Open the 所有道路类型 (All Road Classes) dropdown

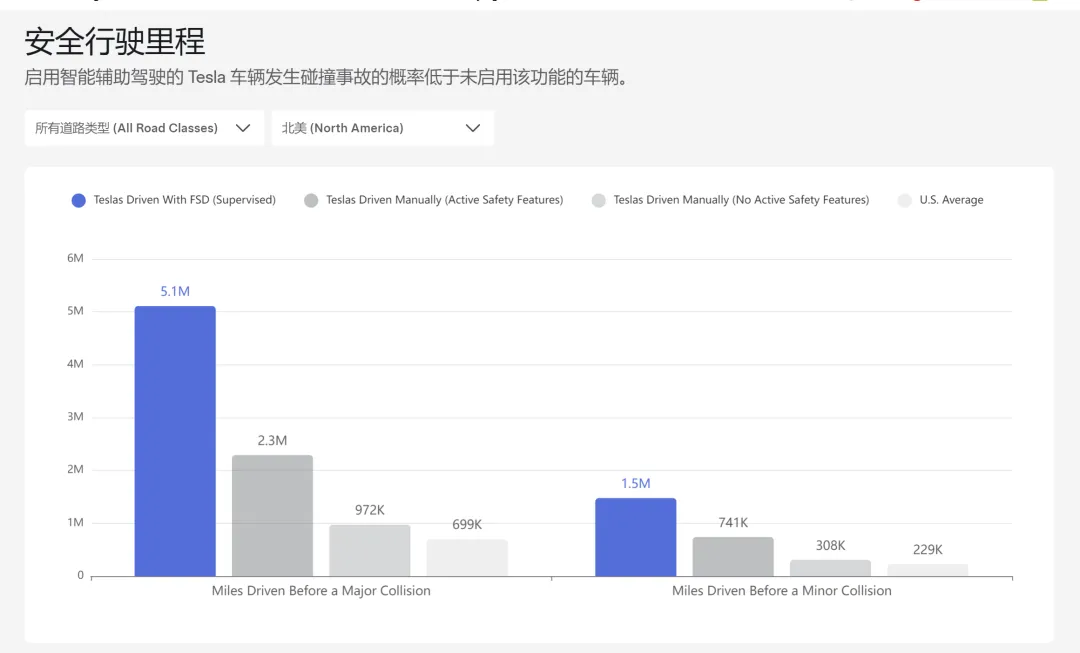point(144,128)
